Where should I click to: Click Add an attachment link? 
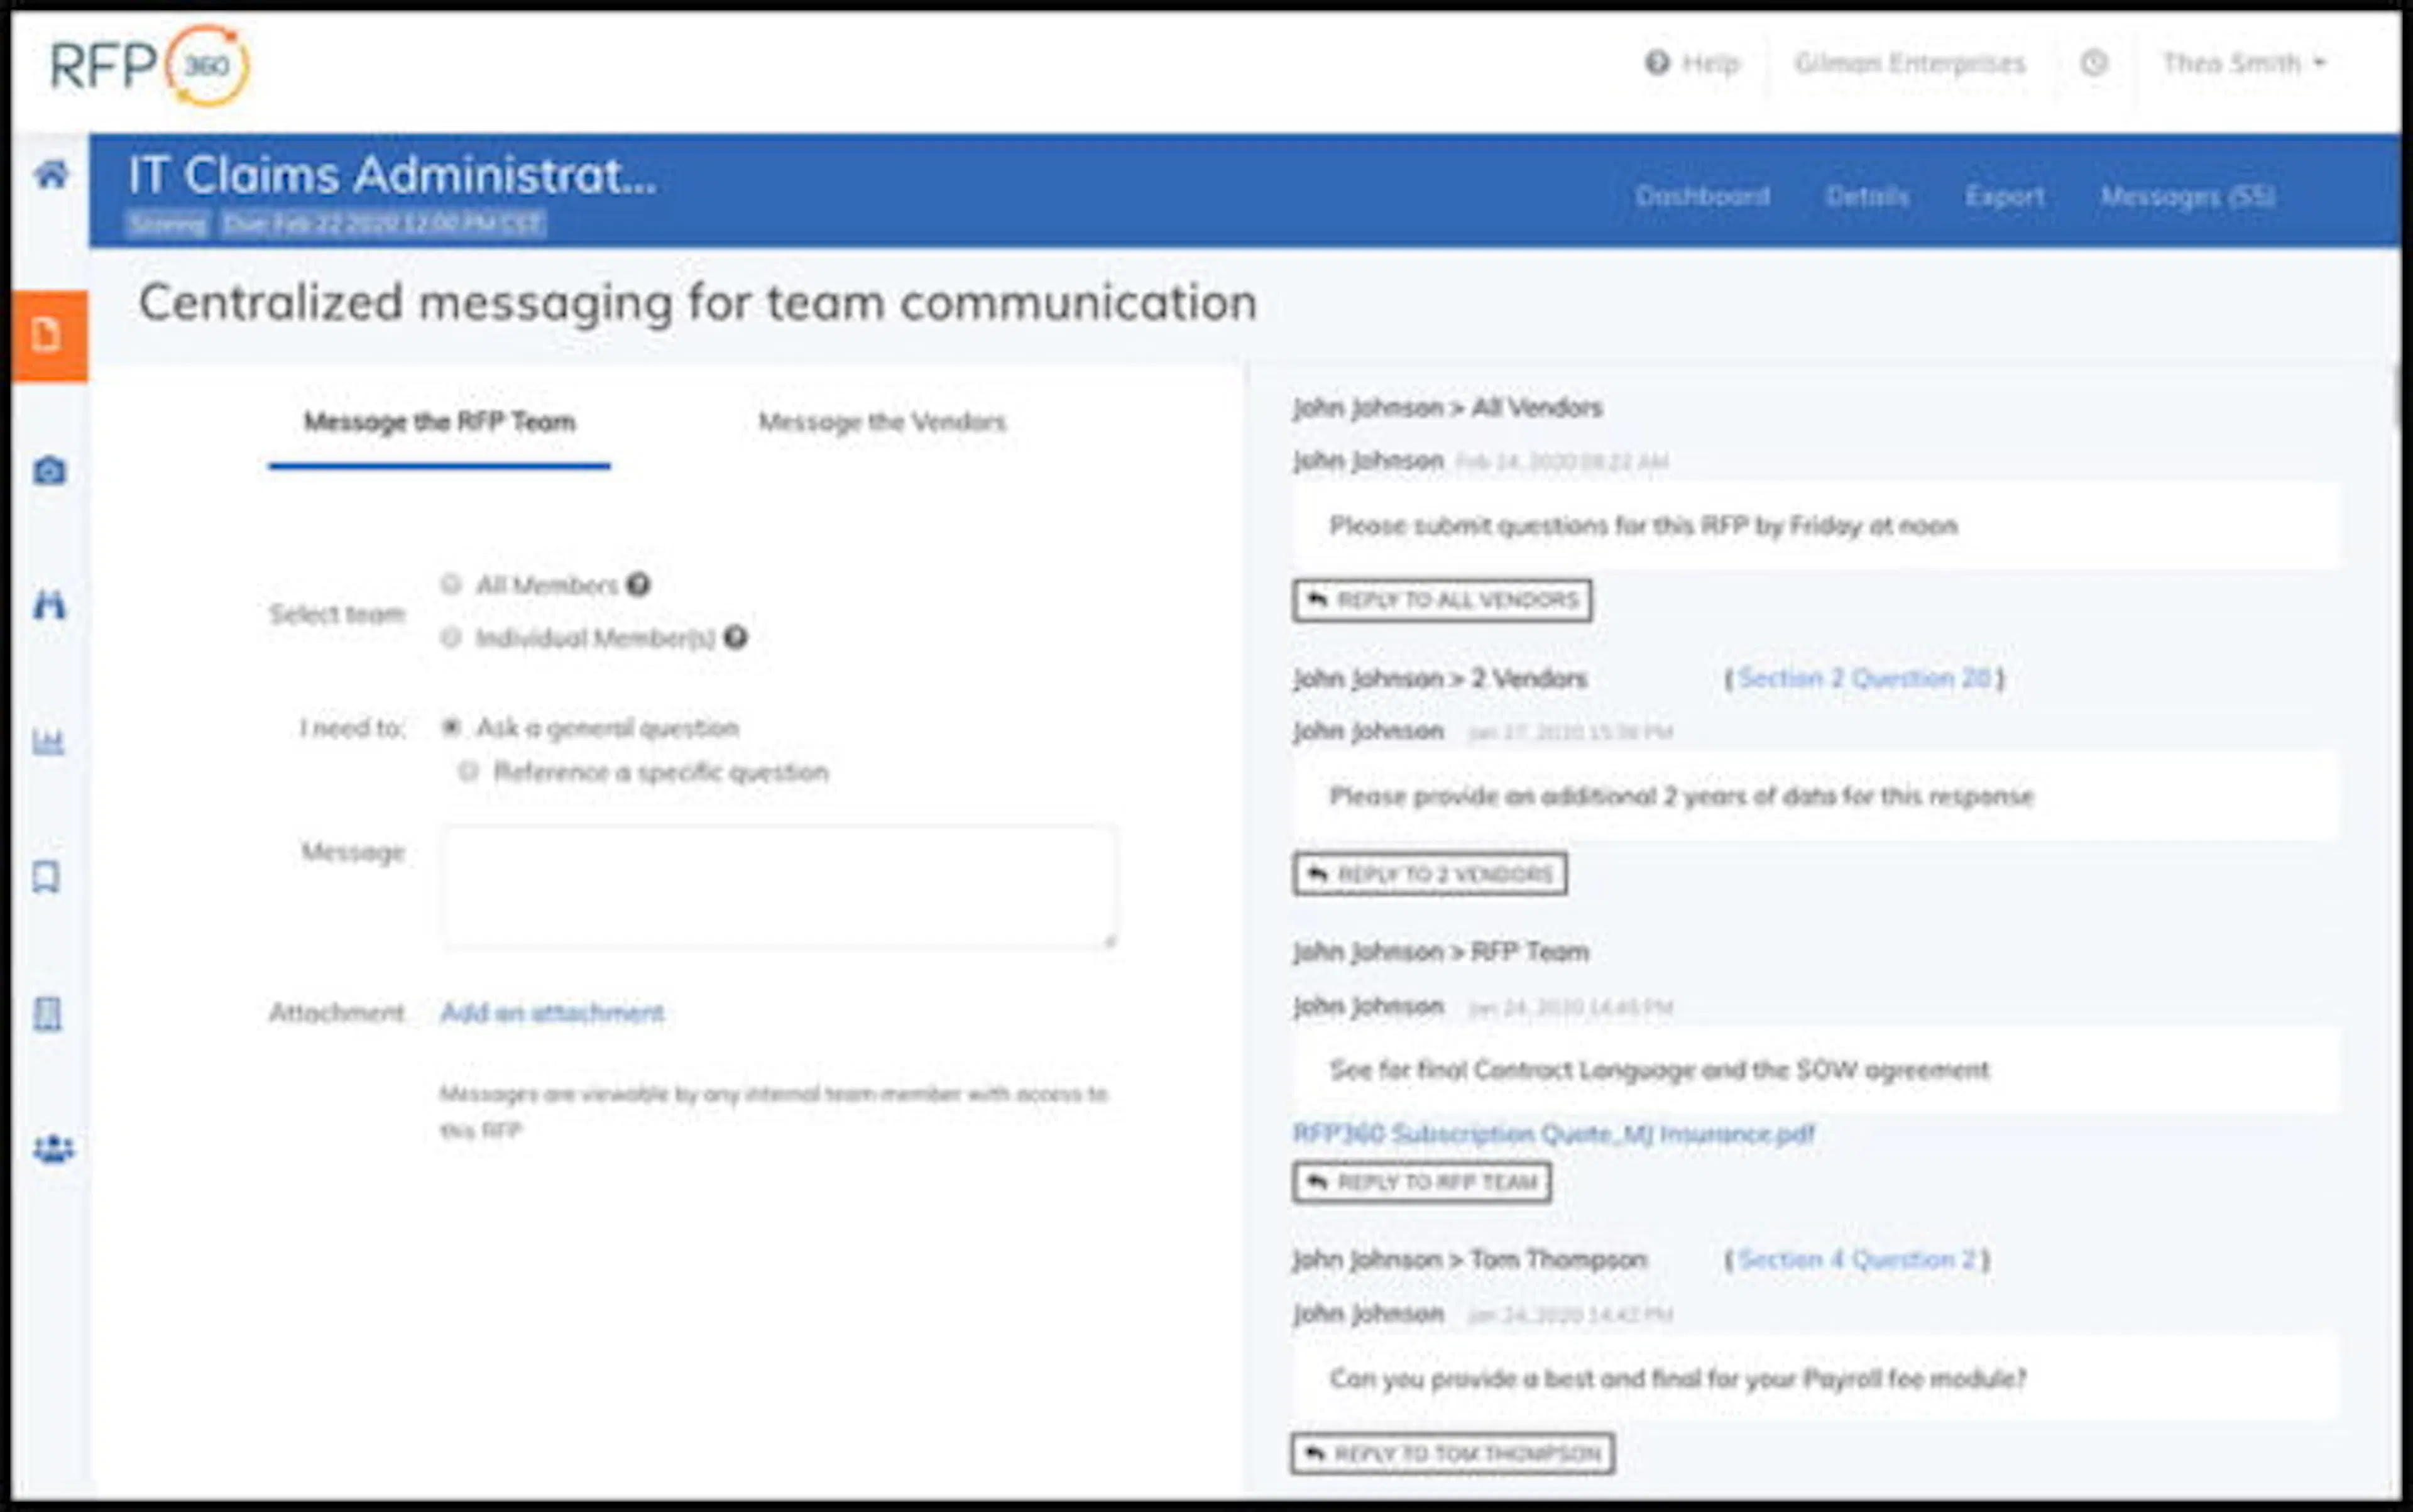pos(552,1013)
